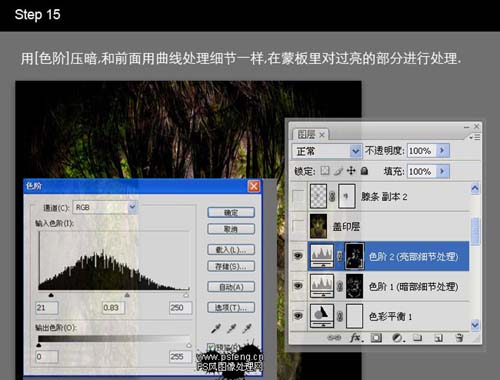500x380 pixels.
Task: Click the 自动(A) button
Action: (x=231, y=287)
